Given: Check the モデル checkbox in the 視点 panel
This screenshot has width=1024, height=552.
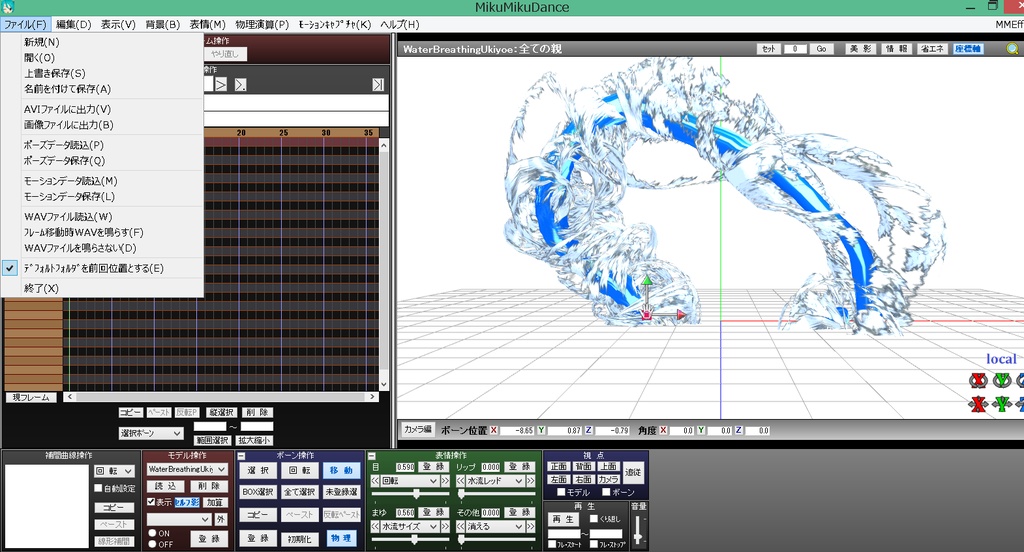Looking at the screenshot, I should point(561,492).
